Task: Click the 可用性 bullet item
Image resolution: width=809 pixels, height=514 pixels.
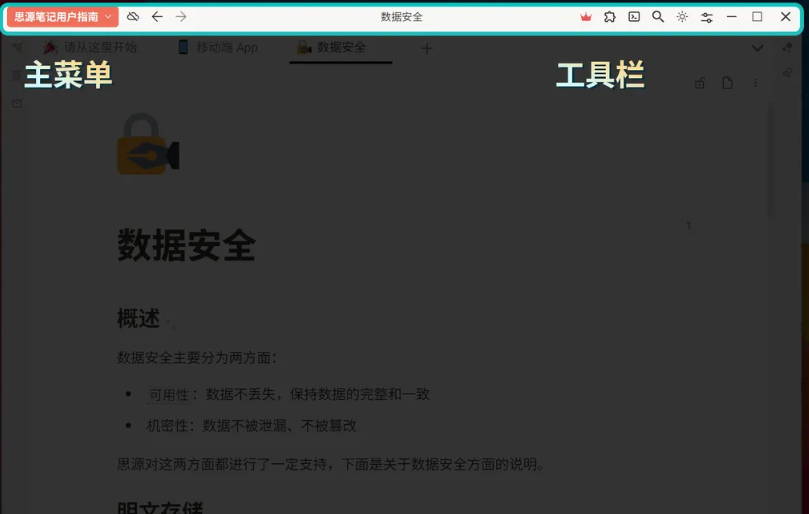Action: point(289,394)
